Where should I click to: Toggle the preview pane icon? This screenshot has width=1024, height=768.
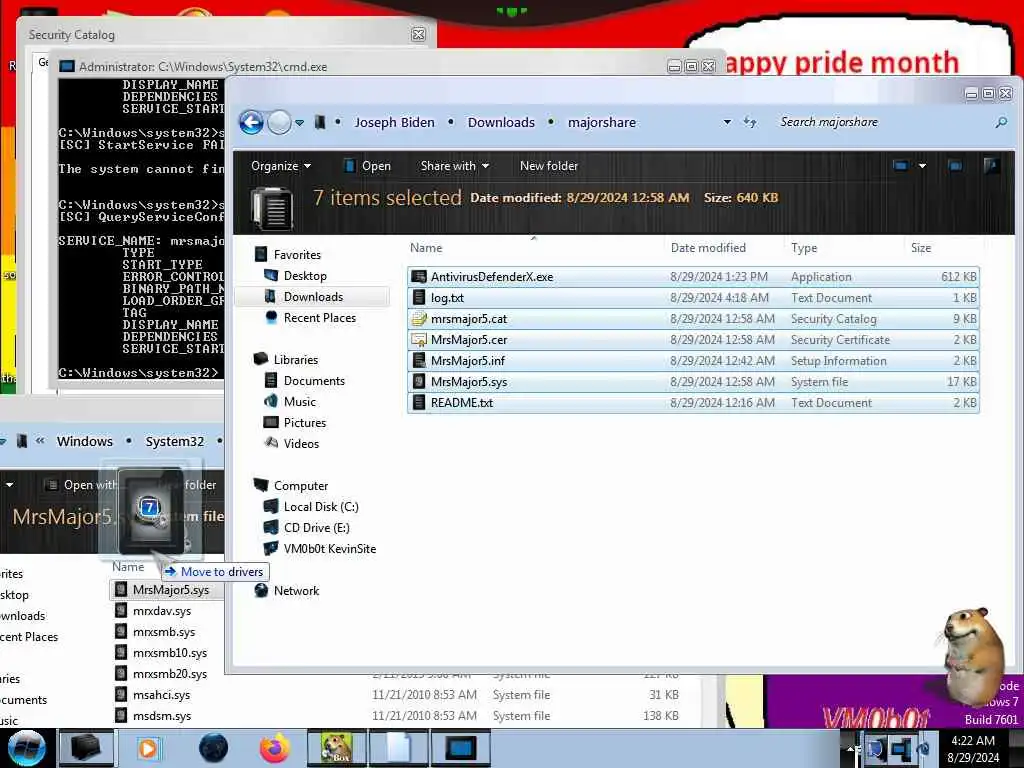[955, 166]
